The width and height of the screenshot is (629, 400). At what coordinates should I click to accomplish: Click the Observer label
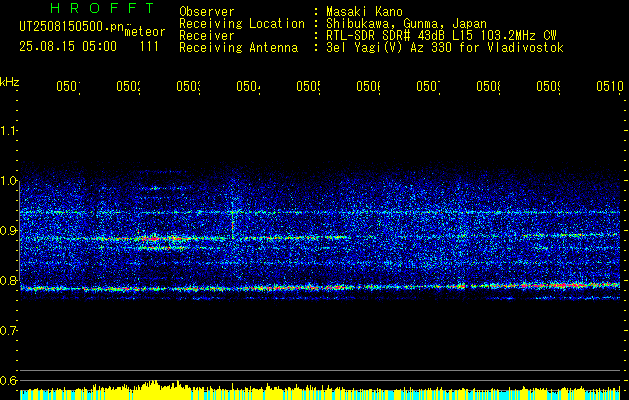(207, 12)
